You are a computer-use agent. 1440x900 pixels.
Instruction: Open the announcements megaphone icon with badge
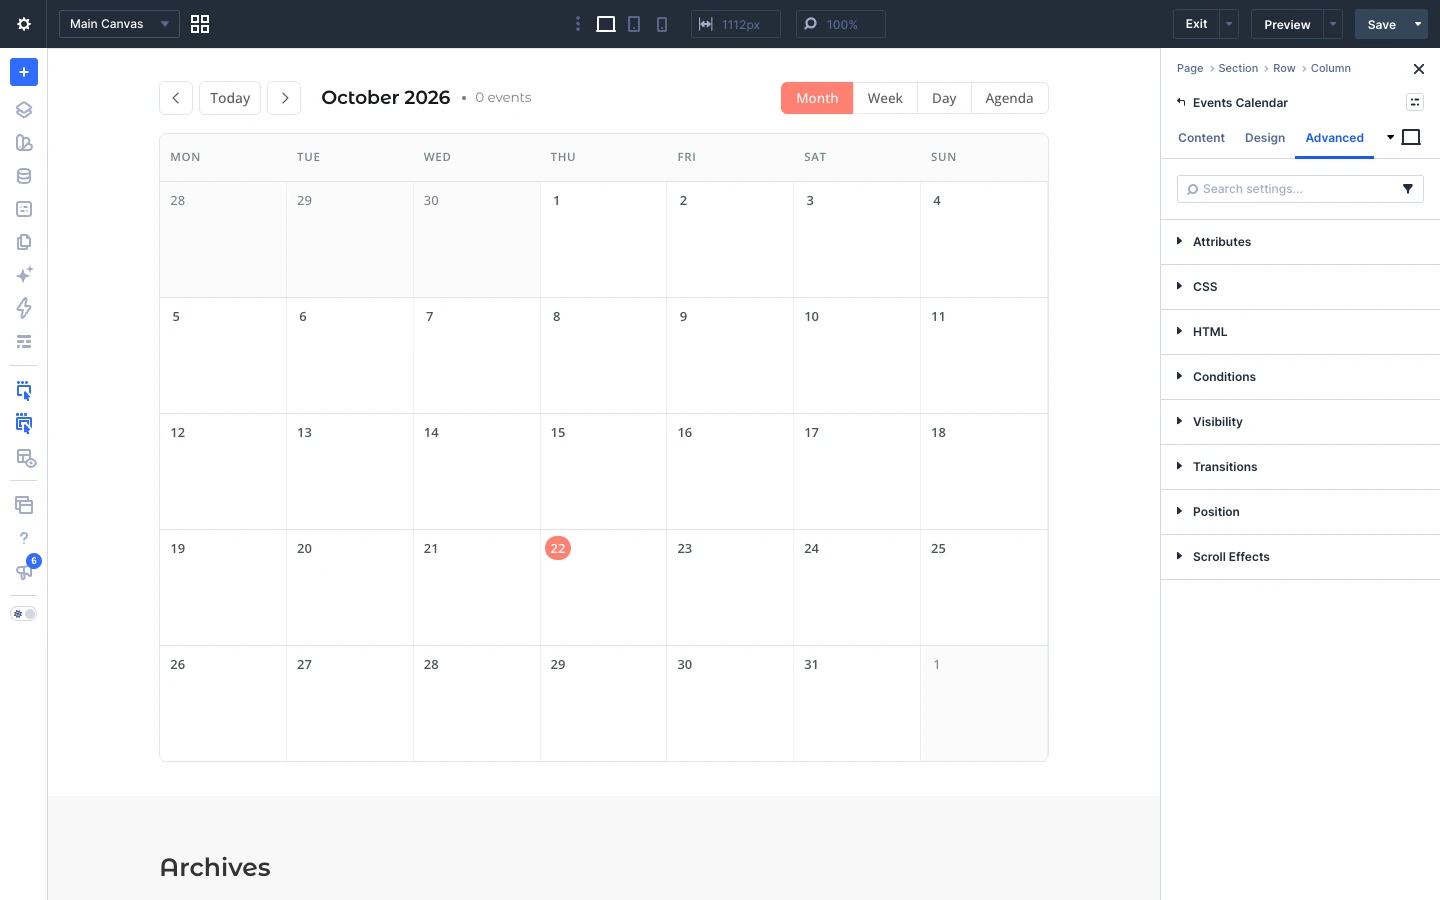click(x=24, y=571)
